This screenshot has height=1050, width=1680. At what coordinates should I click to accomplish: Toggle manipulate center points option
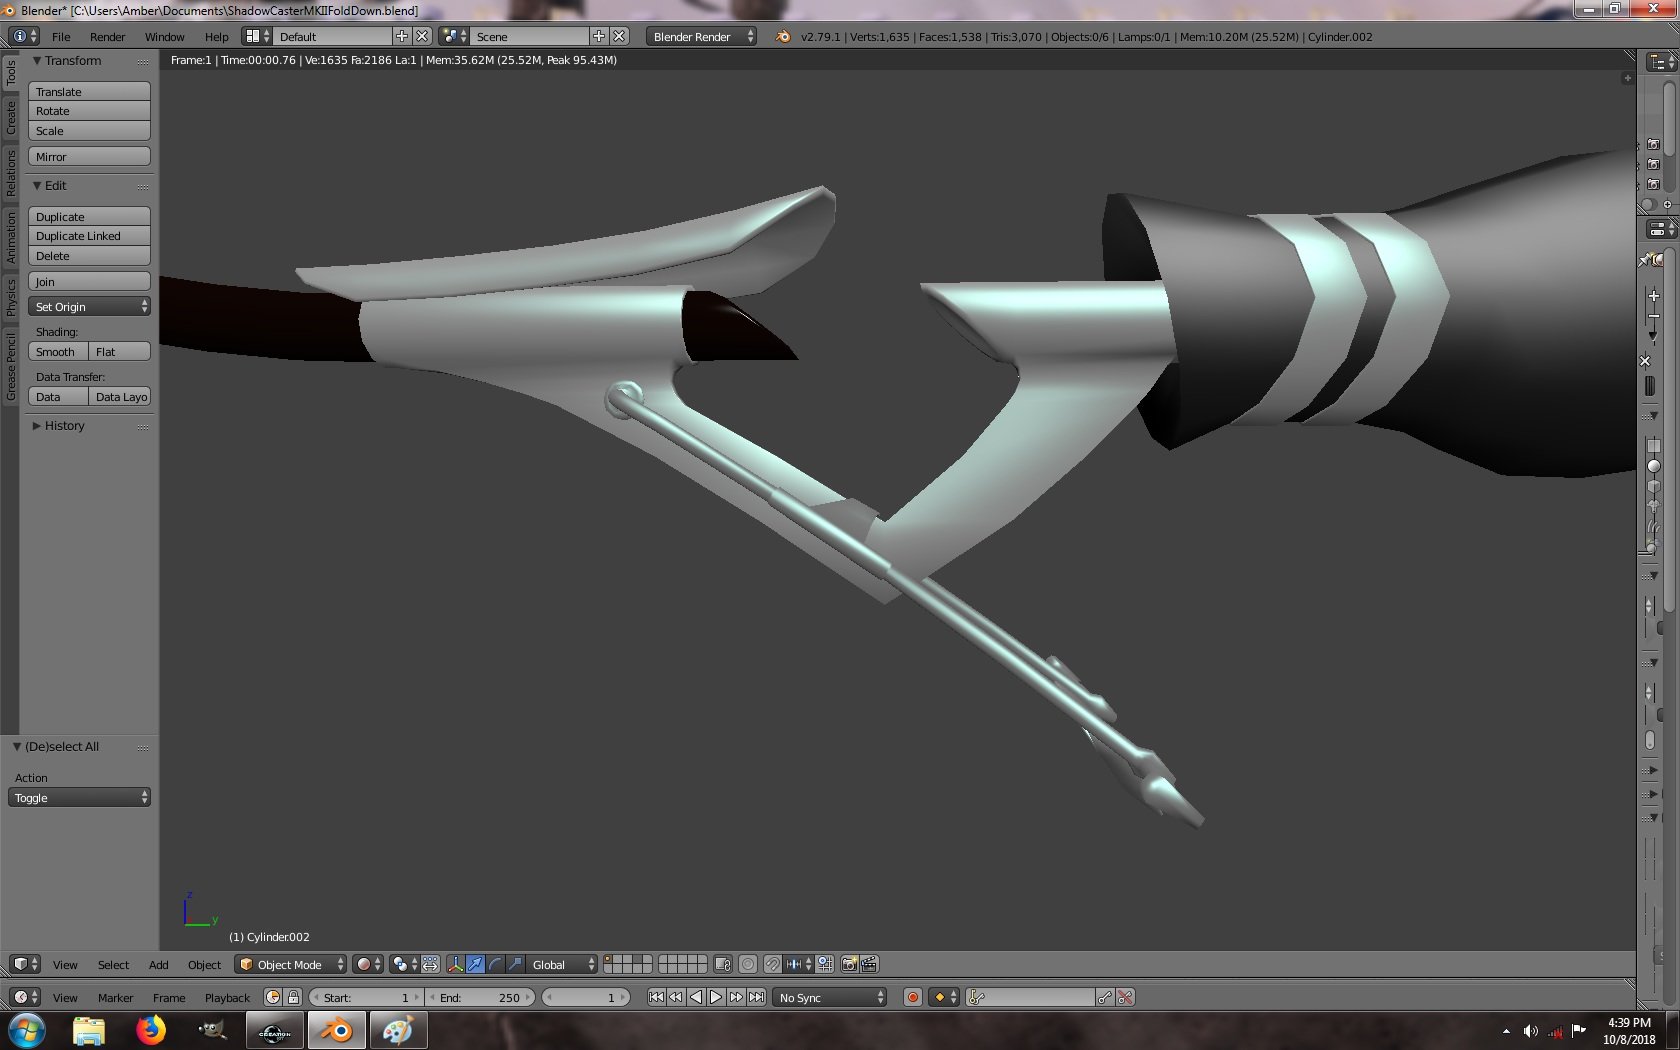pyautogui.click(x=430, y=964)
